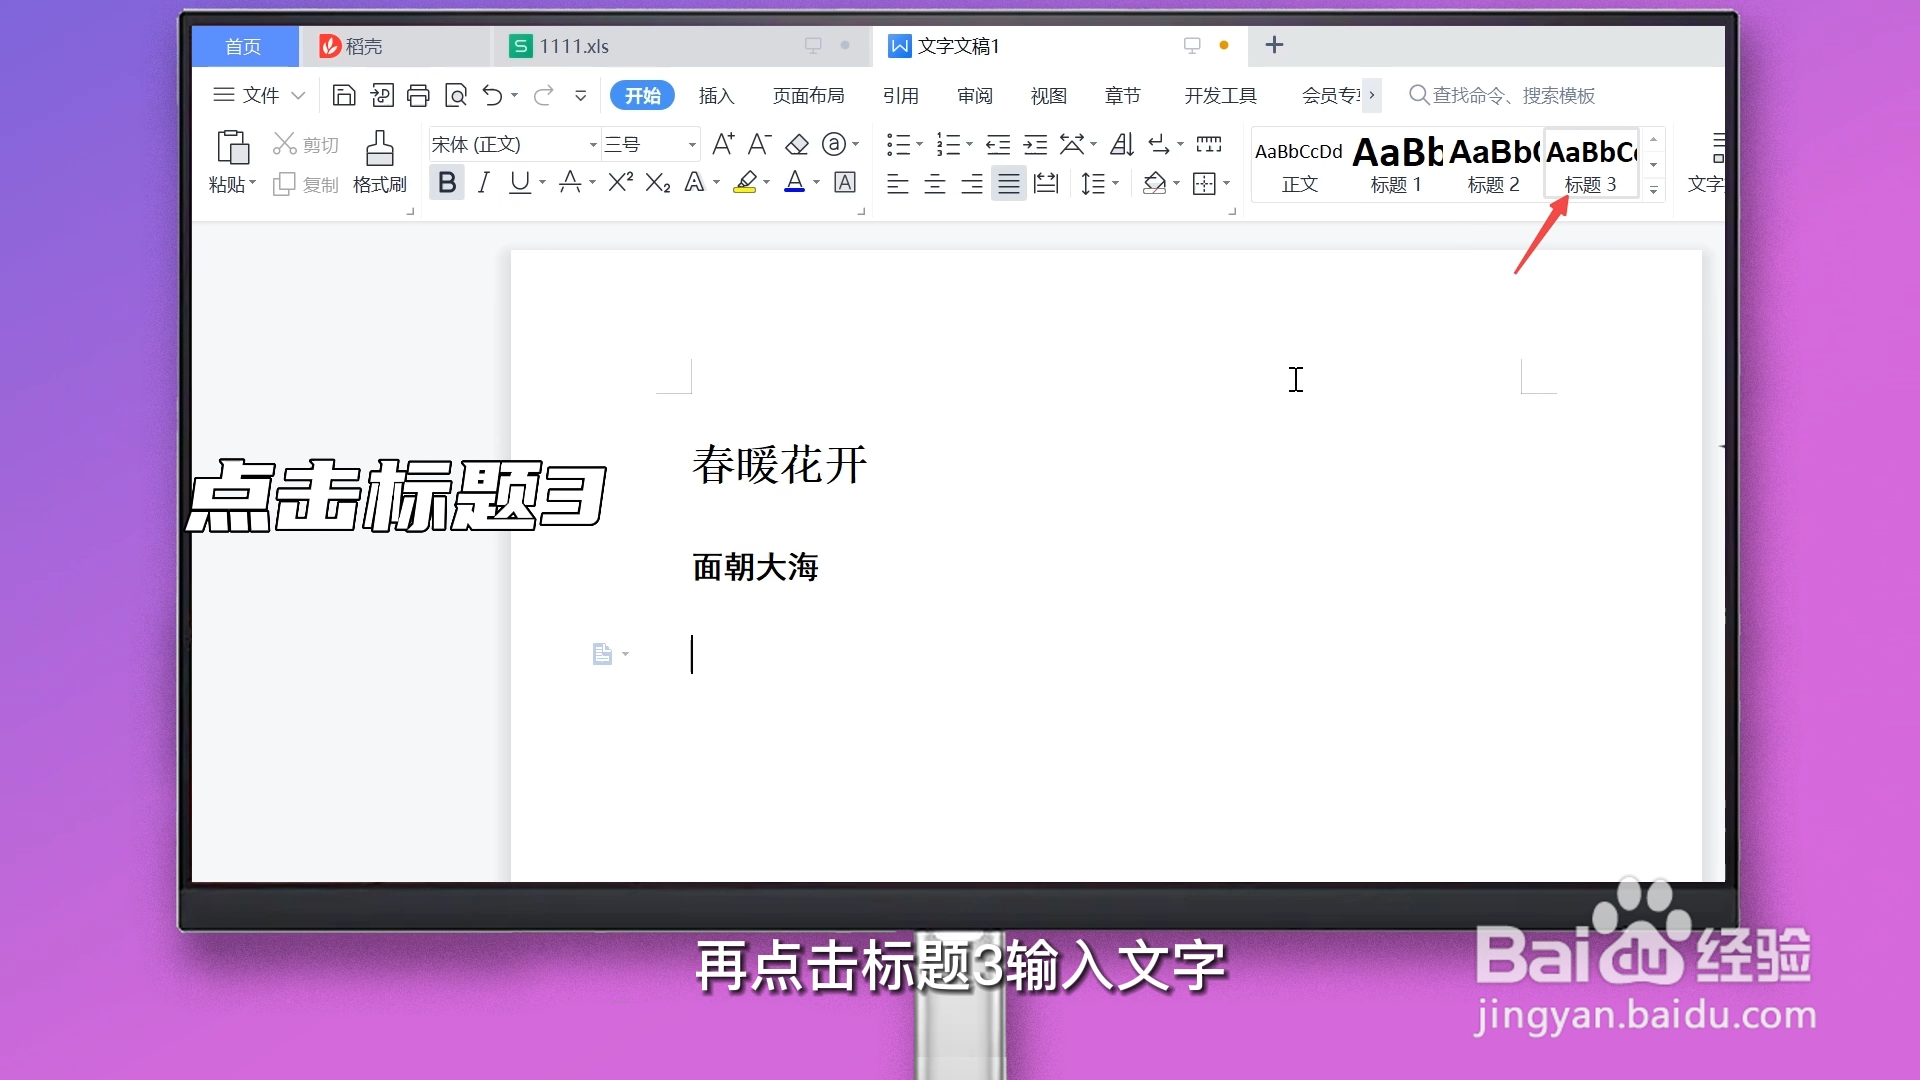Switch to the 页面布局 tab
The height and width of the screenshot is (1080, 1920).
pos(808,96)
